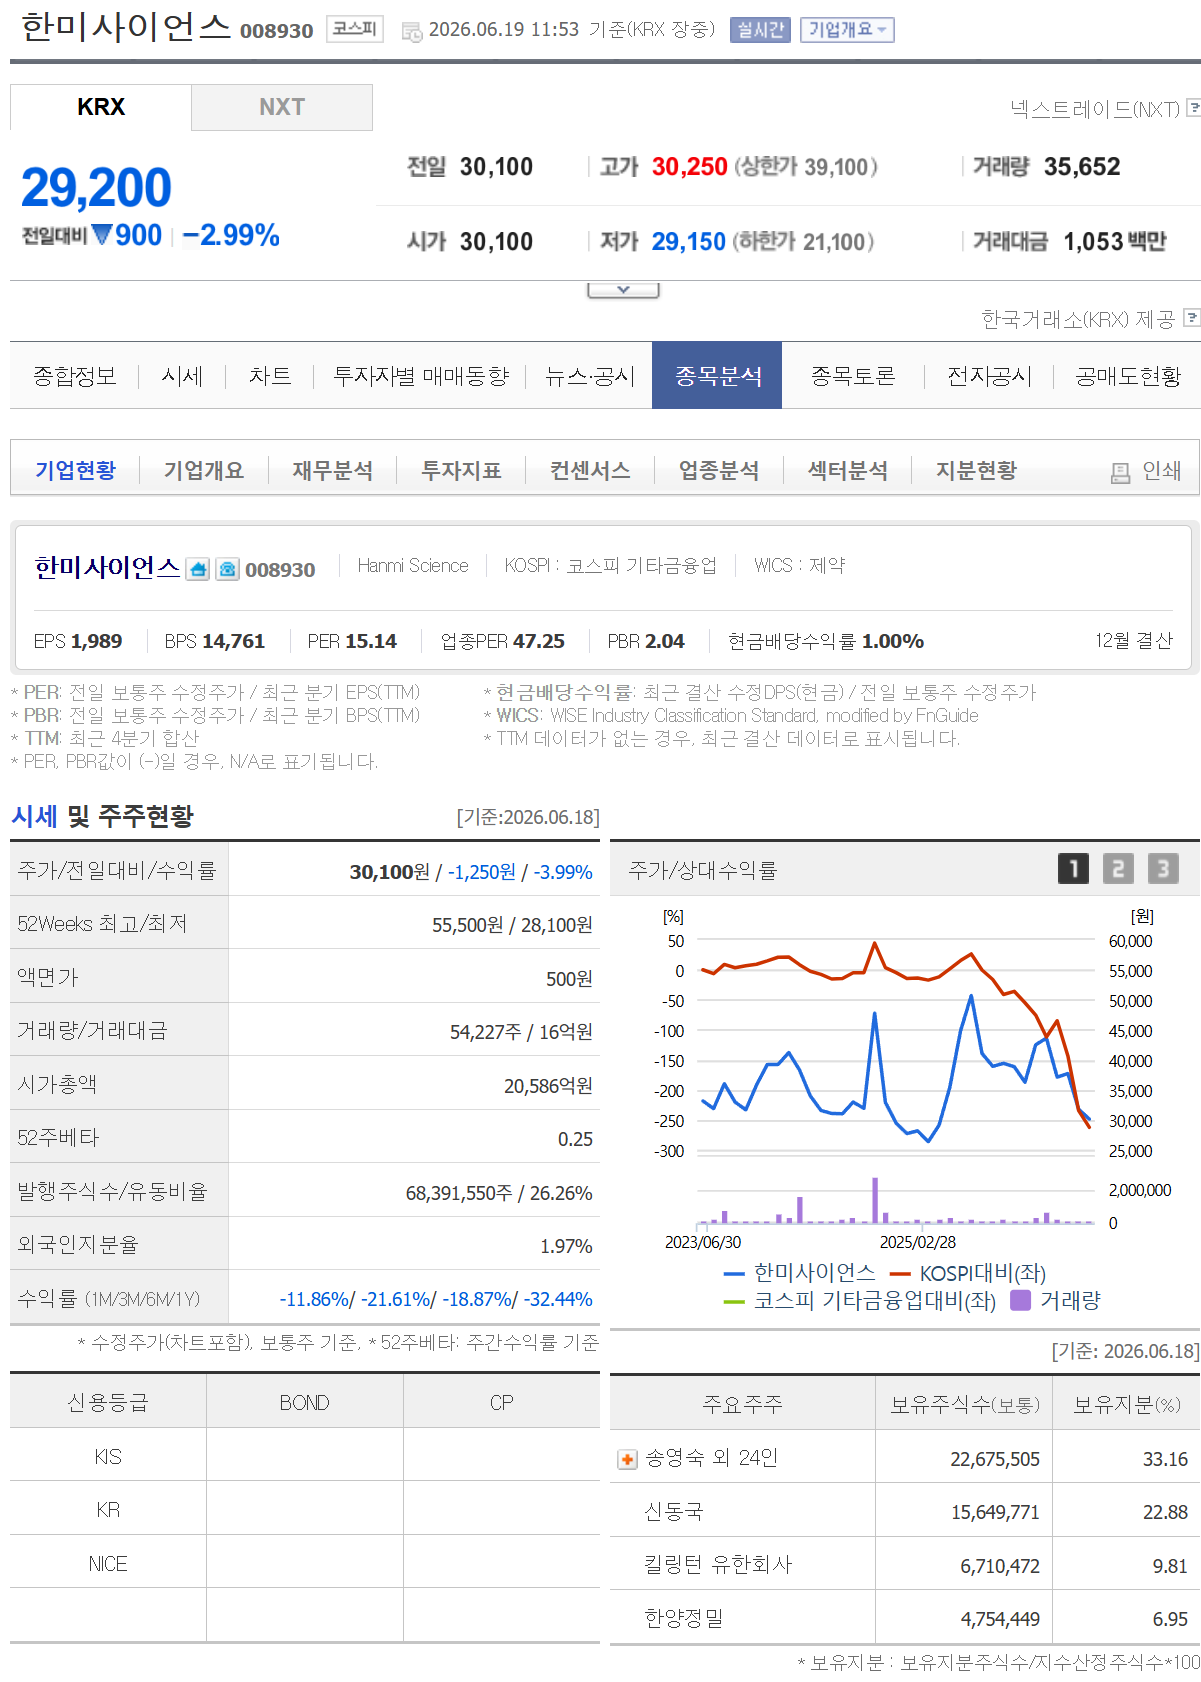Open 투자자별 매매동향 tab
This screenshot has width=1201, height=1682.
coord(421,376)
